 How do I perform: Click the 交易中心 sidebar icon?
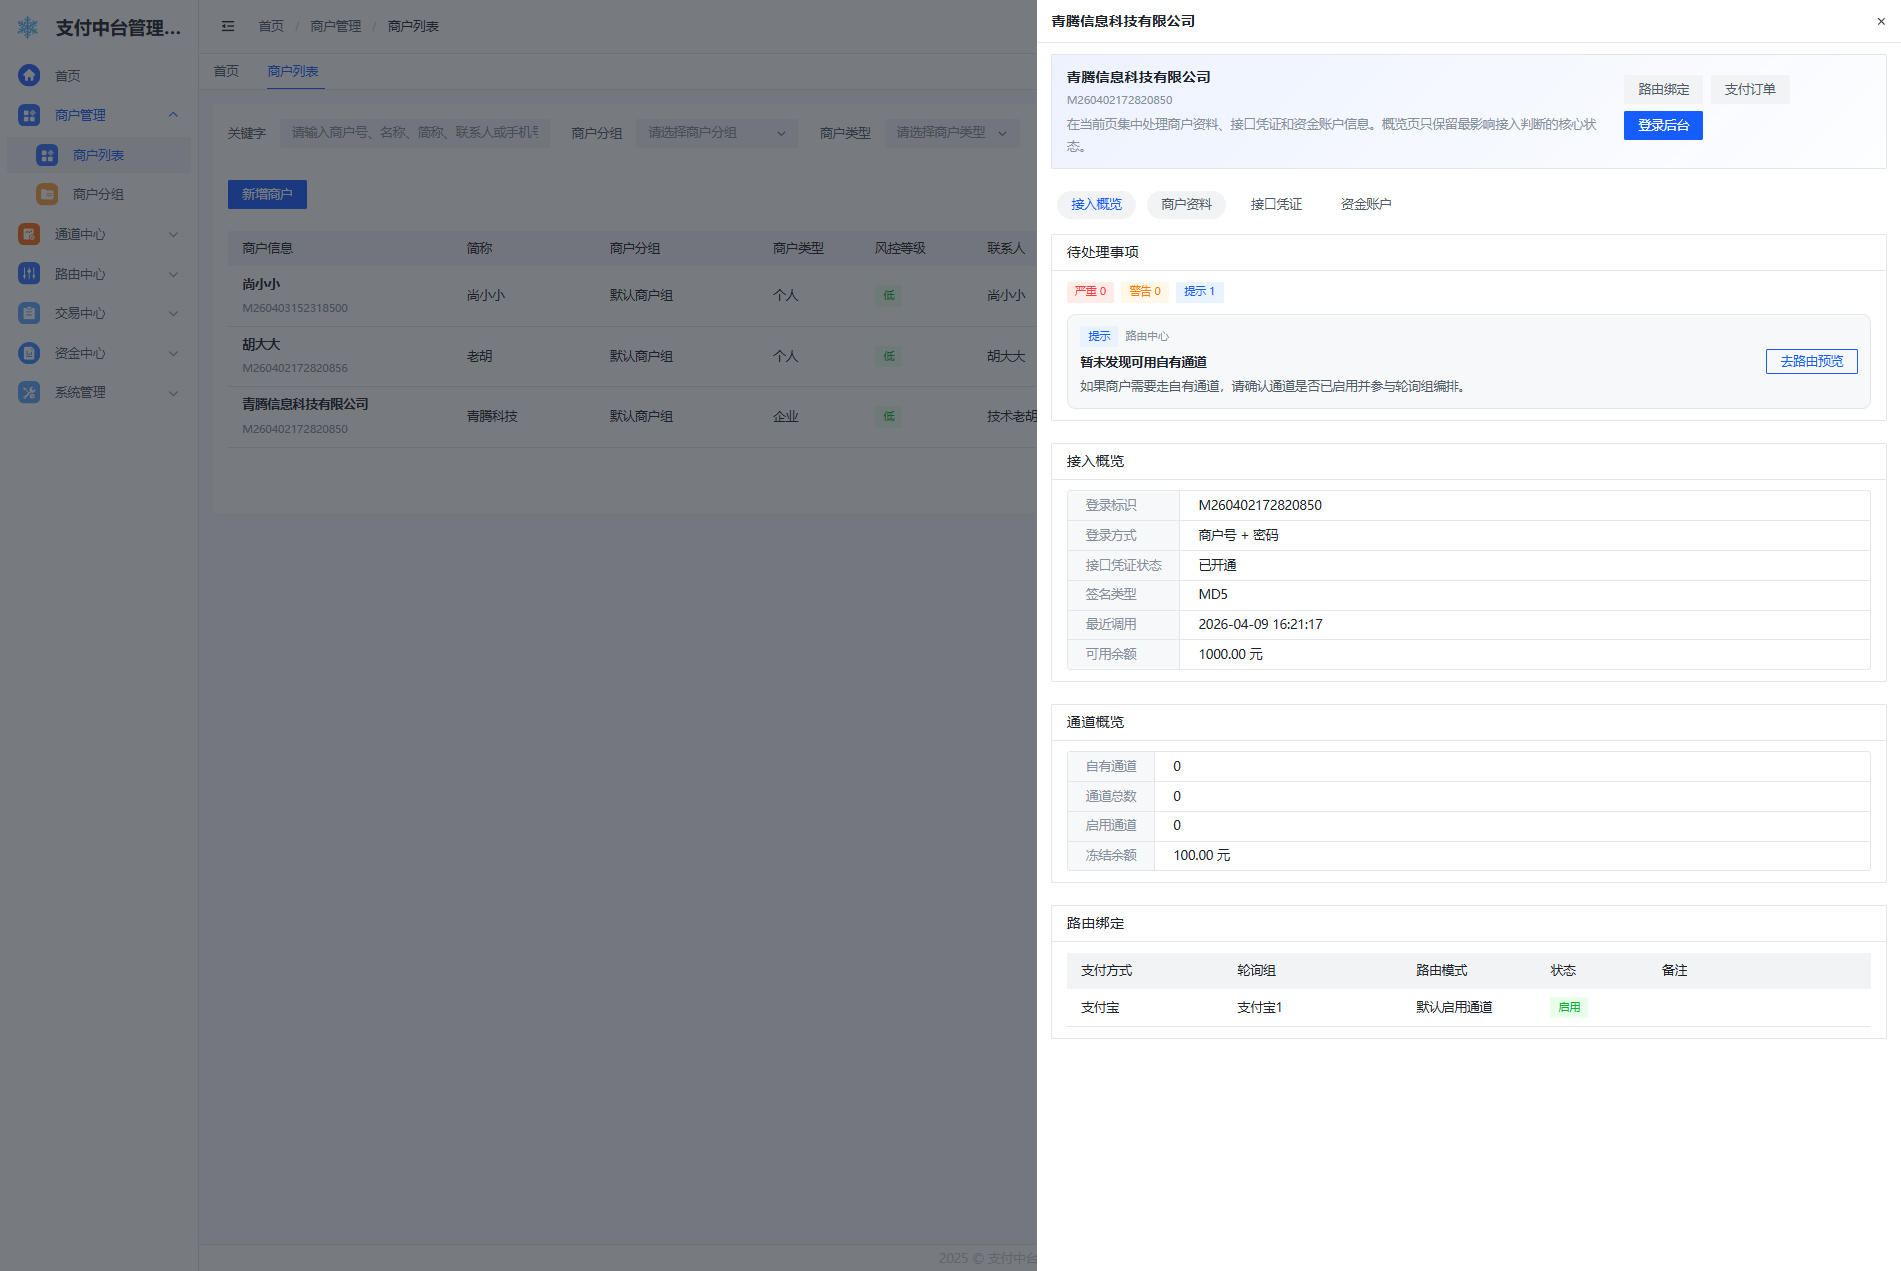click(x=29, y=313)
